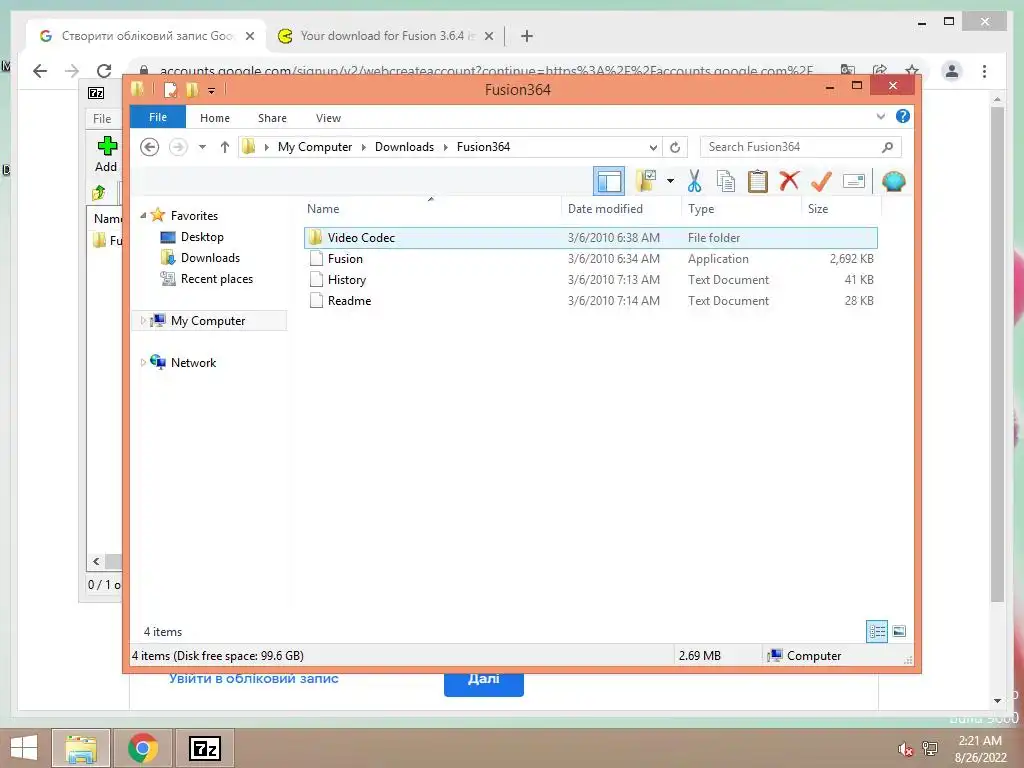
Task: Open the View ribbon tab
Action: 328,118
